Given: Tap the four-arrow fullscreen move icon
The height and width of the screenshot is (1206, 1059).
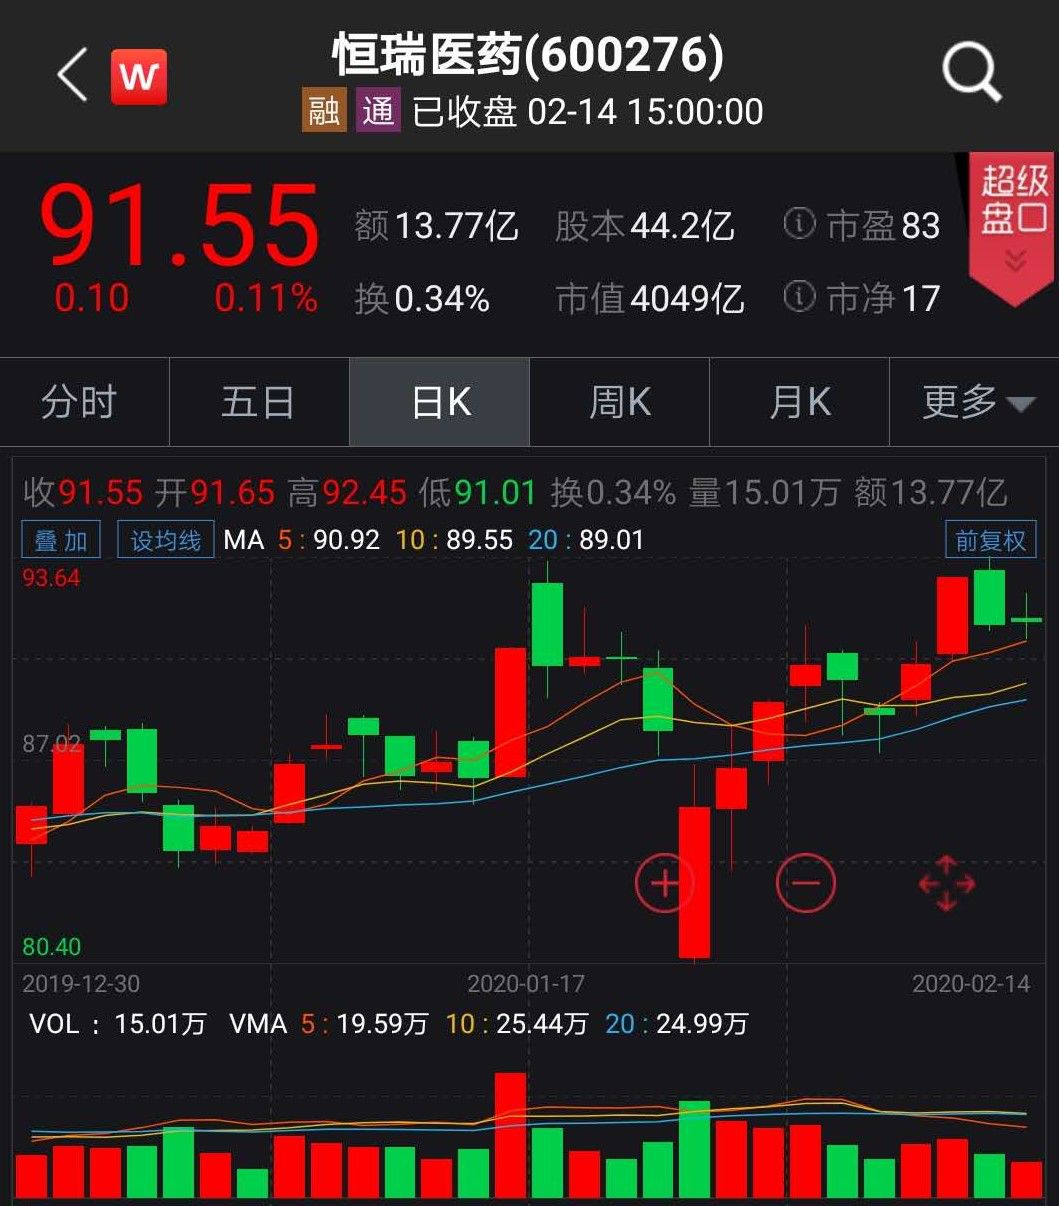Looking at the screenshot, I should [946, 883].
